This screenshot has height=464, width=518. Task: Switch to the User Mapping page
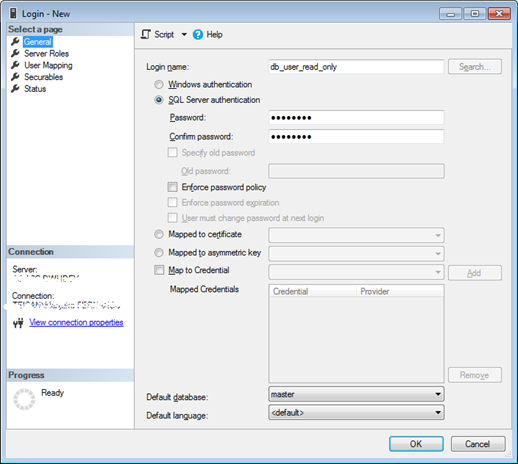pos(48,65)
